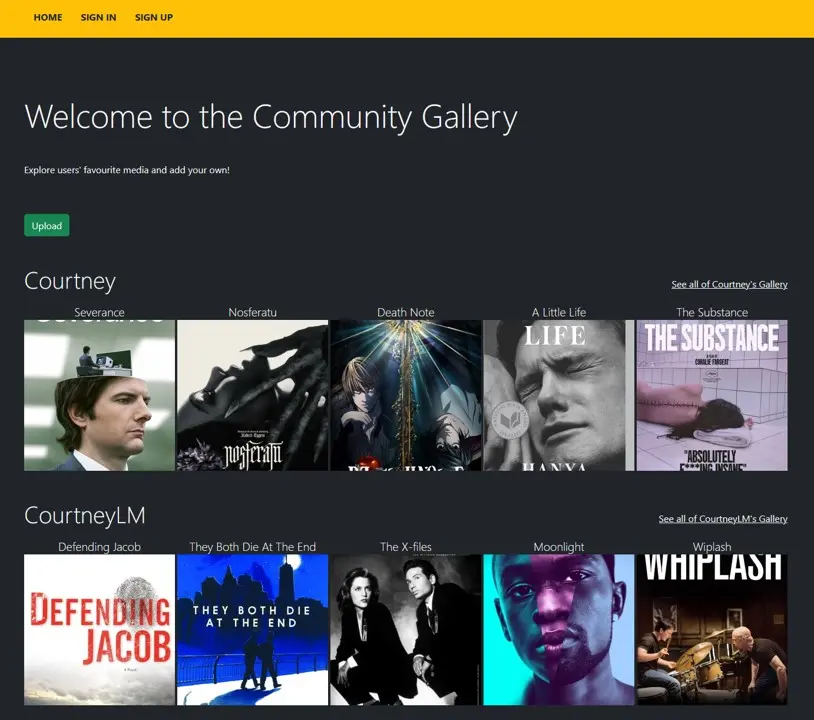Click the green Upload button
The image size is (814, 720).
(x=46, y=225)
